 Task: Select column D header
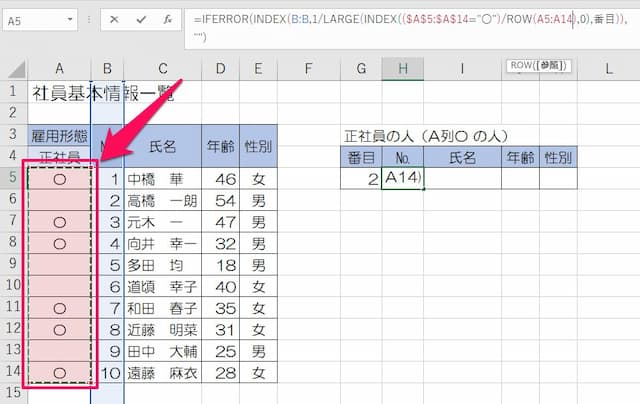coord(220,69)
